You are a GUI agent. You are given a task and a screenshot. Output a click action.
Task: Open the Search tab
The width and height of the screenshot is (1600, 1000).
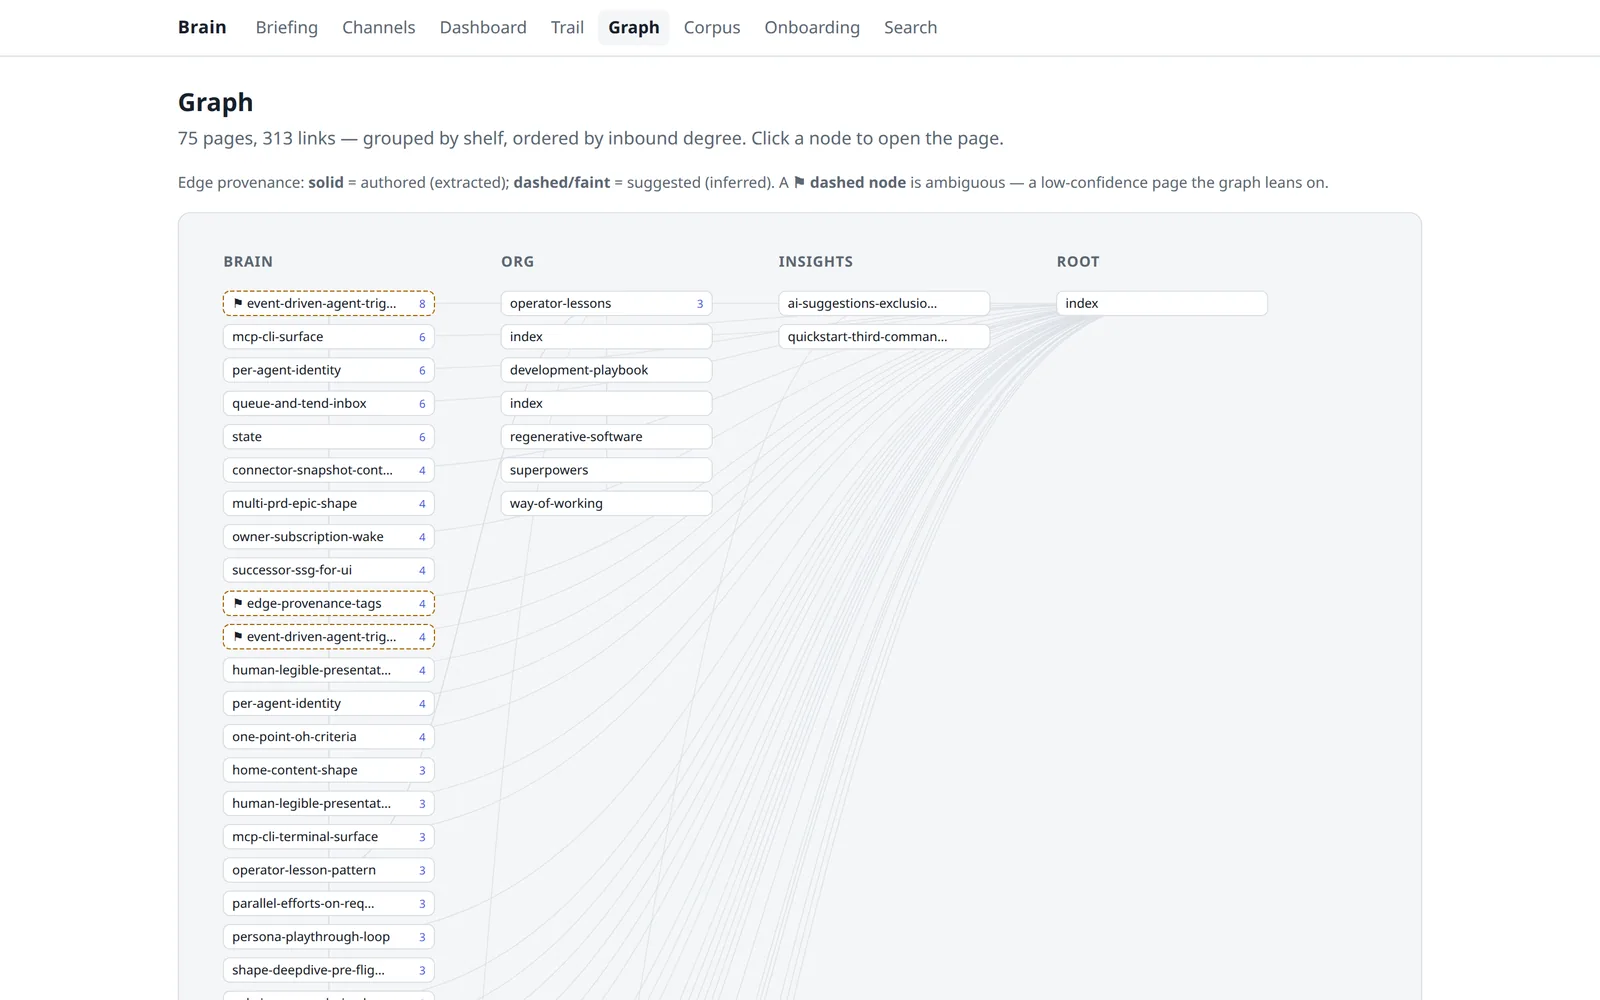(910, 27)
